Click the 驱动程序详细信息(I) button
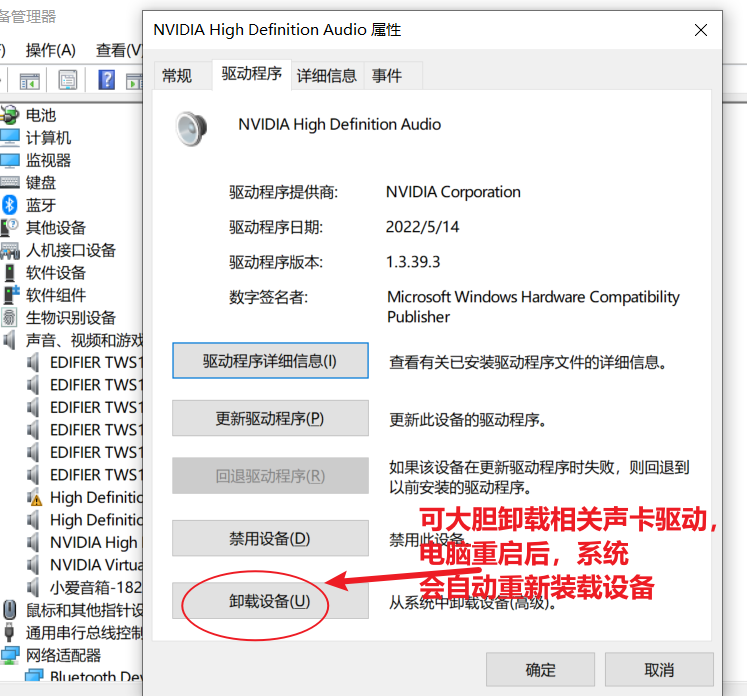This screenshot has width=747, height=696. click(x=270, y=361)
